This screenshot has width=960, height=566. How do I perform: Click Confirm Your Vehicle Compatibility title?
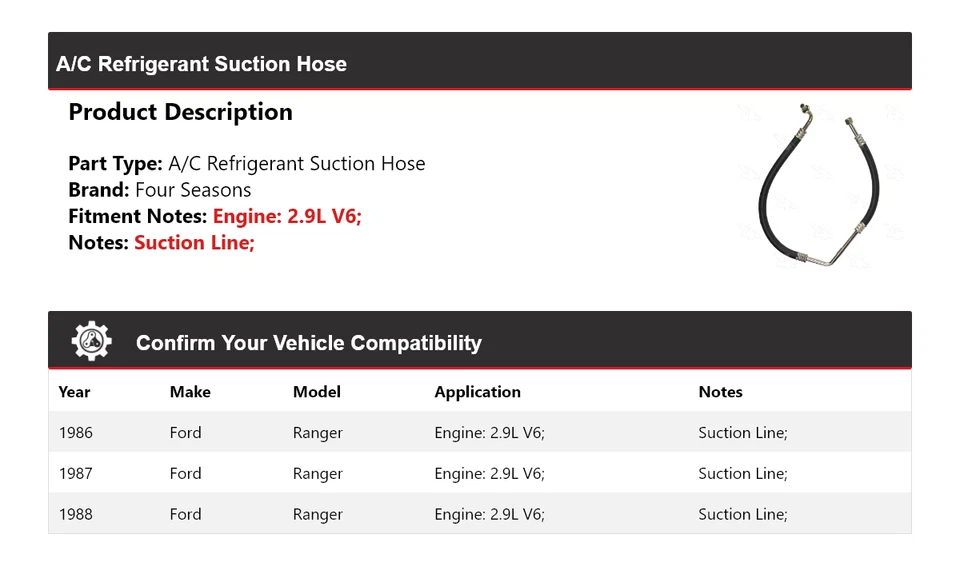pyautogui.click(x=308, y=343)
